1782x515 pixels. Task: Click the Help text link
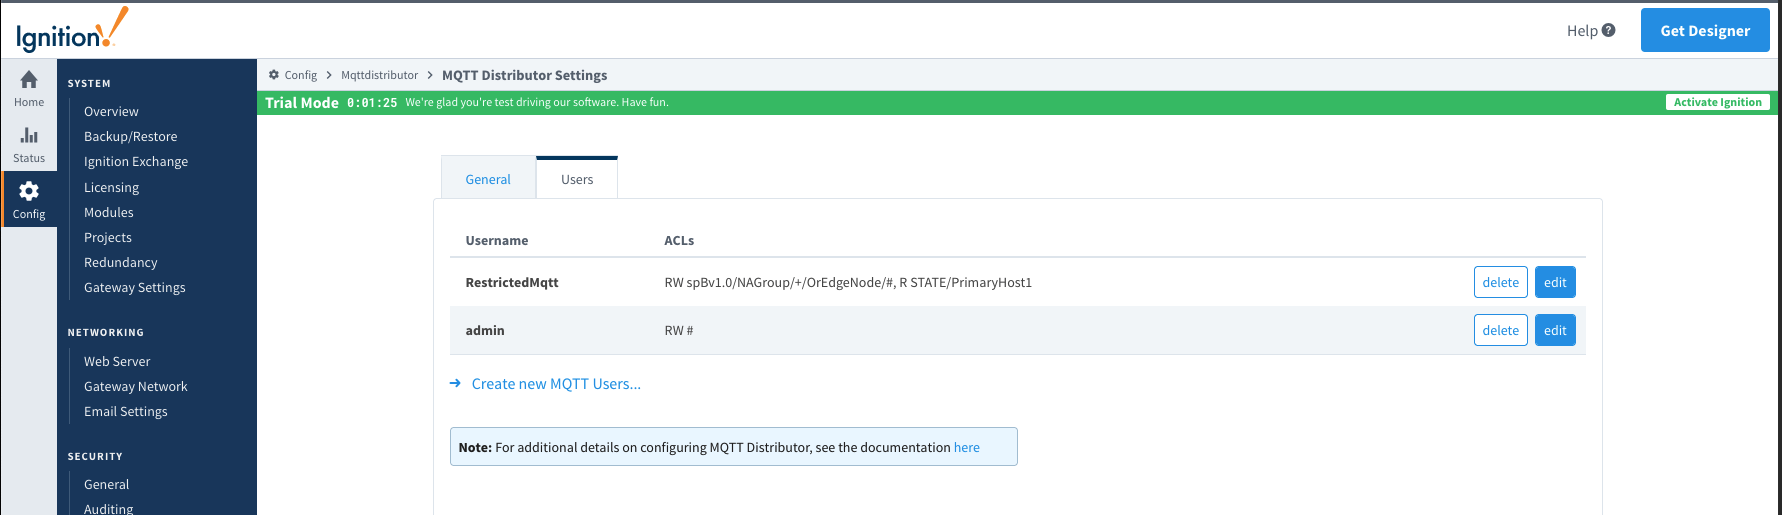(1582, 30)
